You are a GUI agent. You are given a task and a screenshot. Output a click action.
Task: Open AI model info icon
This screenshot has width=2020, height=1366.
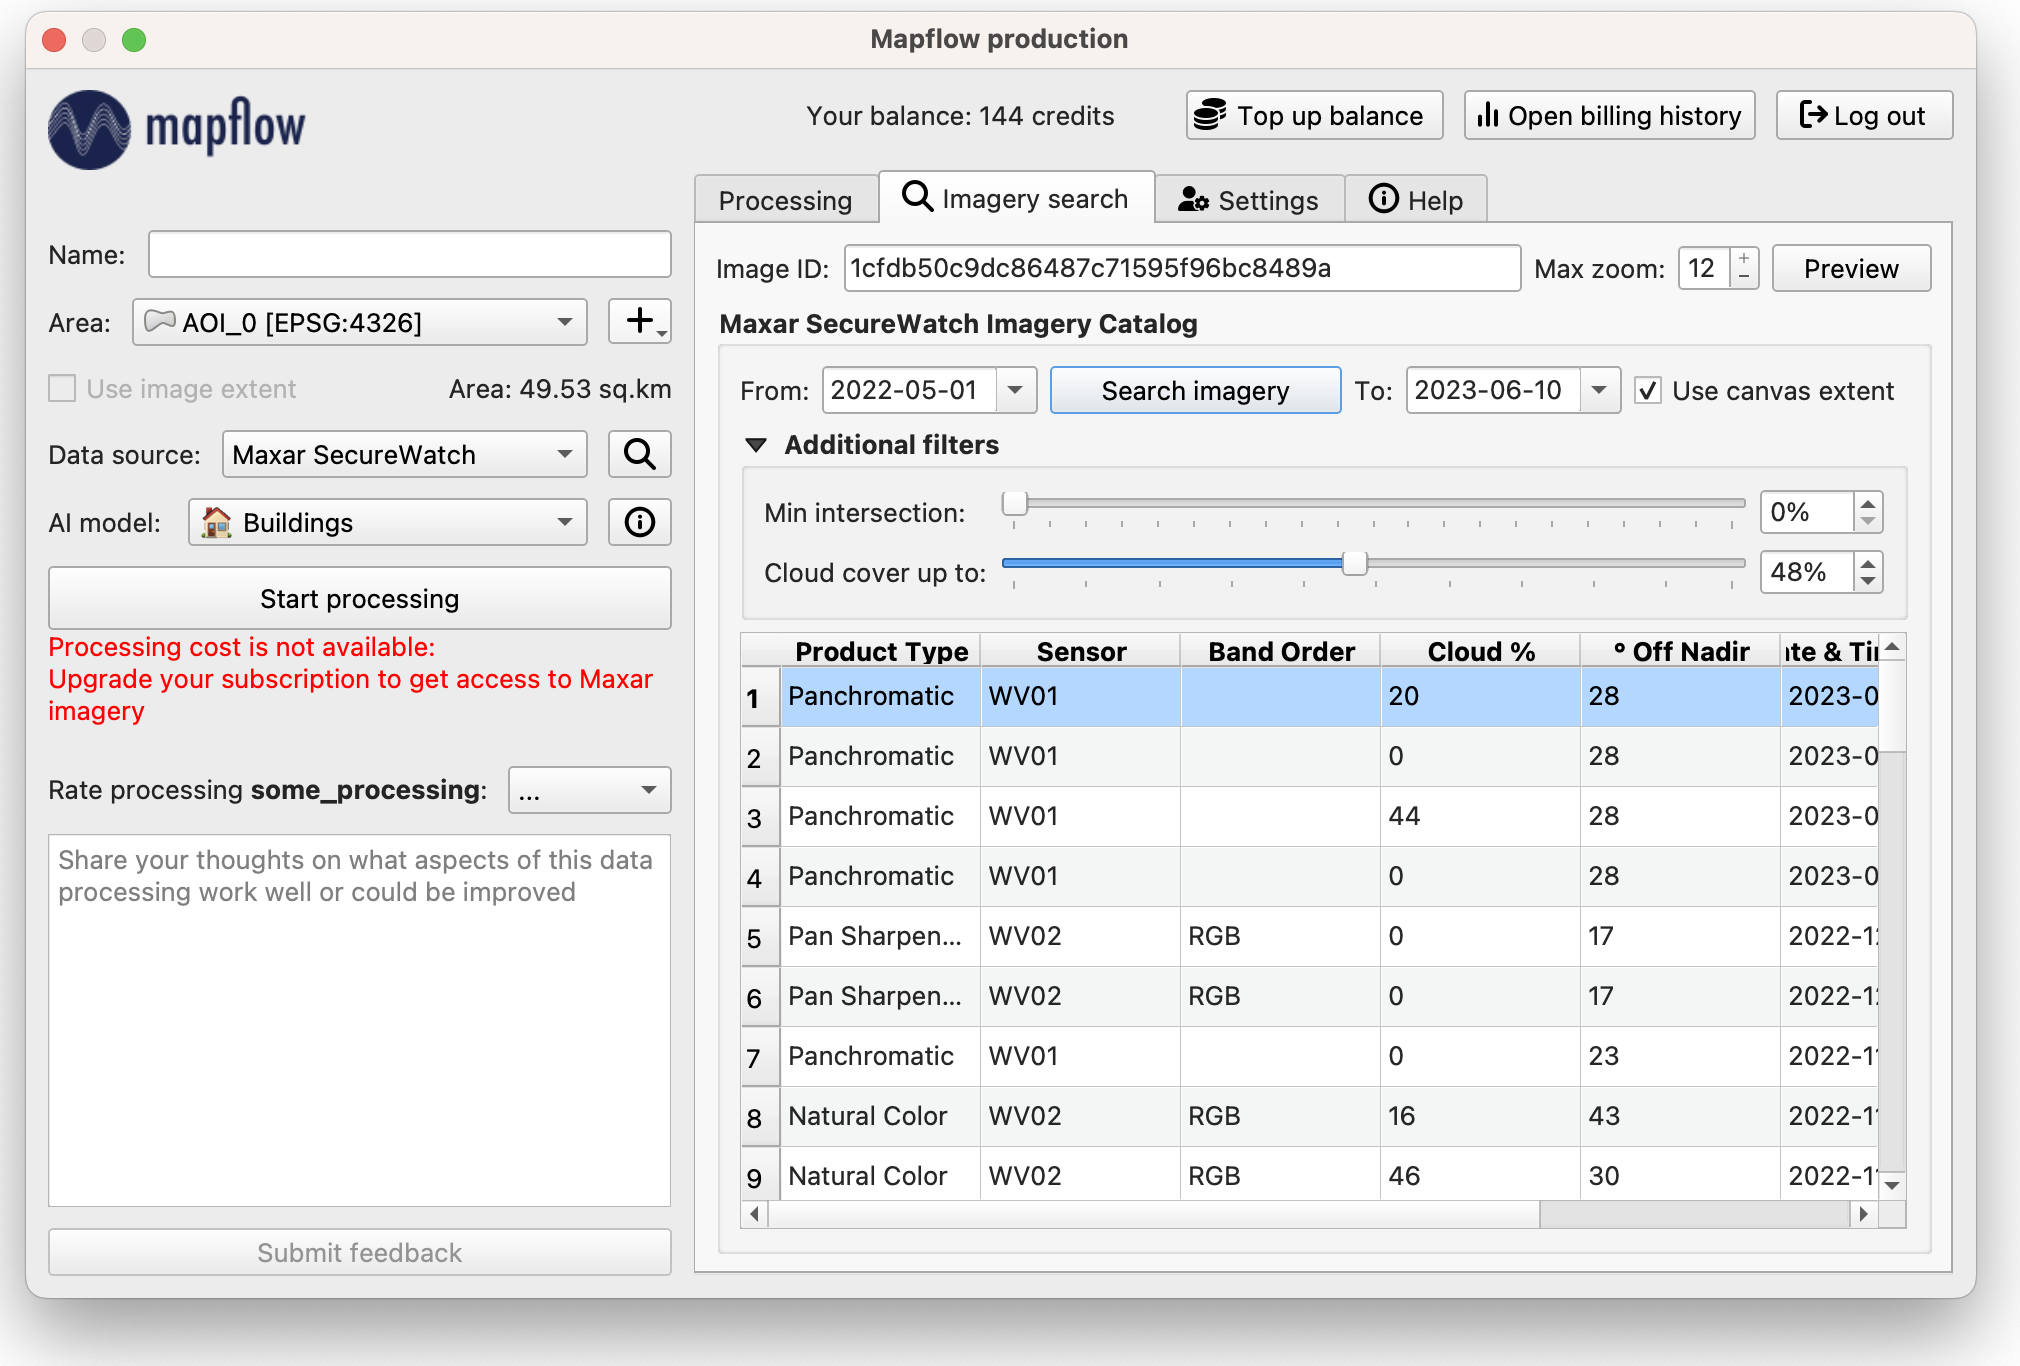(x=639, y=522)
